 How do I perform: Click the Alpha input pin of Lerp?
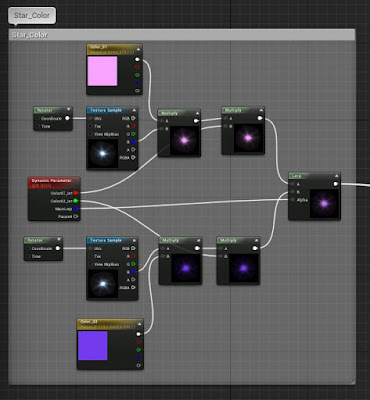[292, 200]
